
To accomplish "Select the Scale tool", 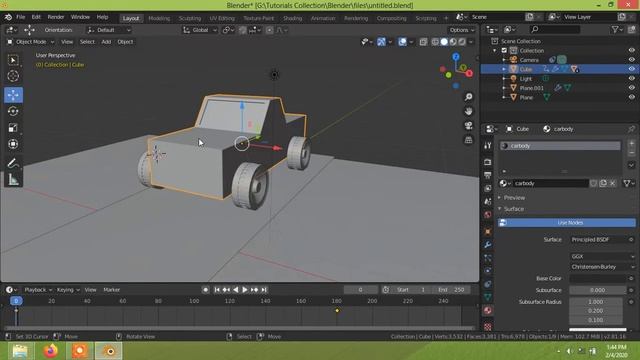I will (13, 128).
